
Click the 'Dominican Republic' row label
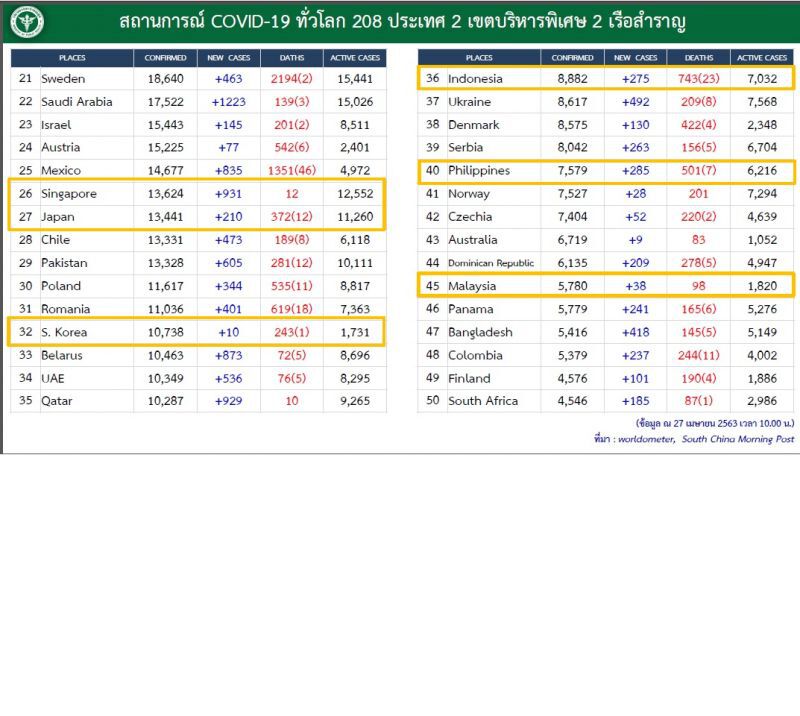(x=491, y=263)
